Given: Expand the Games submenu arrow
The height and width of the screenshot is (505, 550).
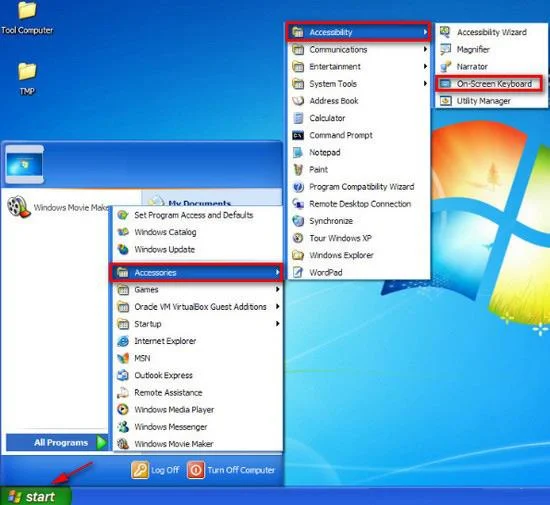Looking at the screenshot, I should point(277,289).
